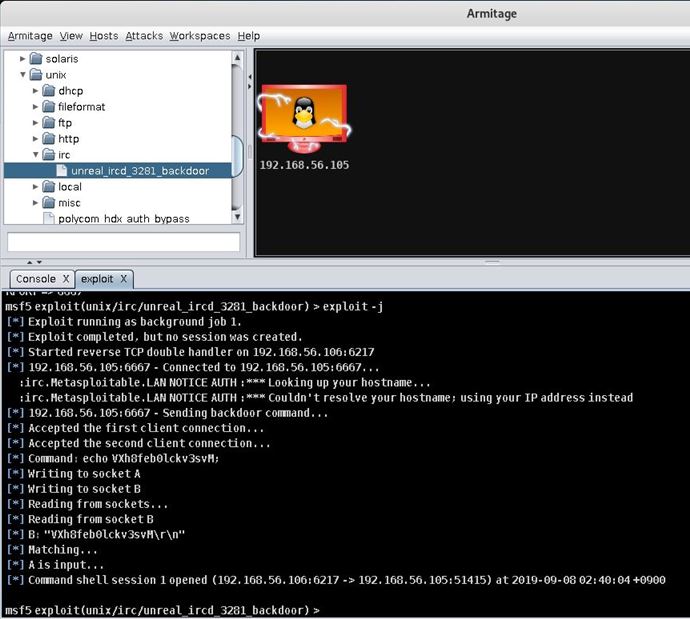Expand the misc folder arrow
690x619 pixels.
coord(36,202)
